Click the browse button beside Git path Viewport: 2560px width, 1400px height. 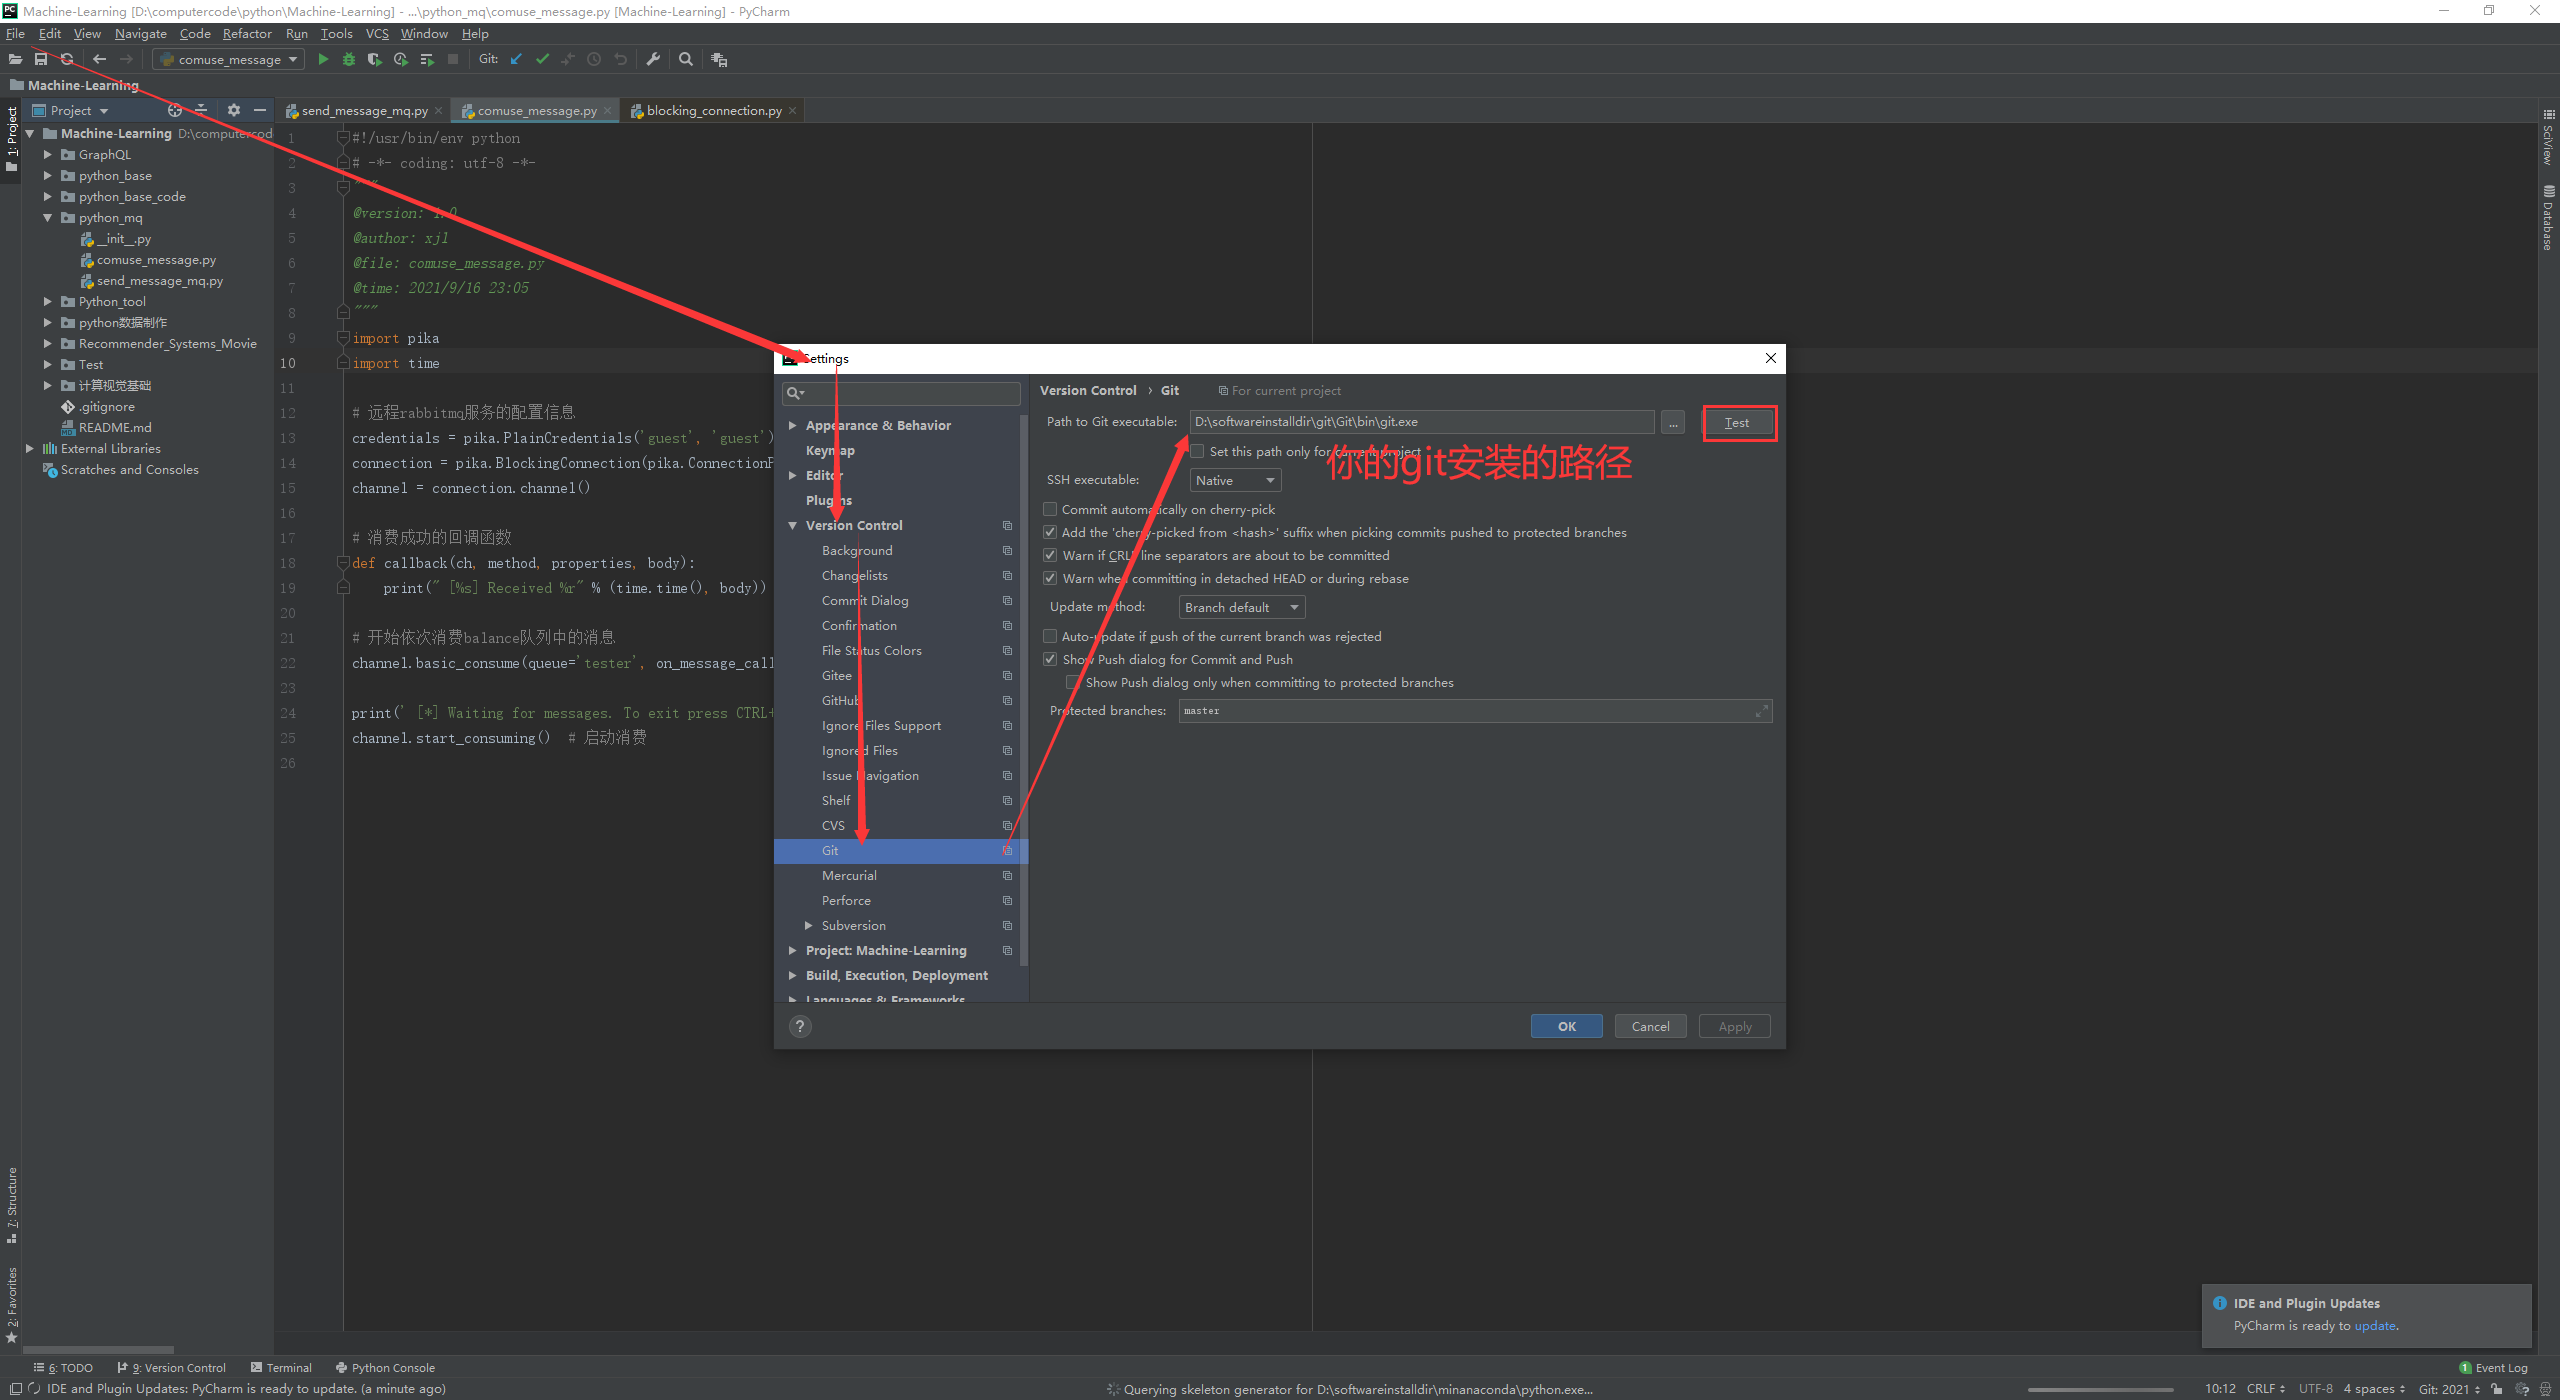point(1672,423)
